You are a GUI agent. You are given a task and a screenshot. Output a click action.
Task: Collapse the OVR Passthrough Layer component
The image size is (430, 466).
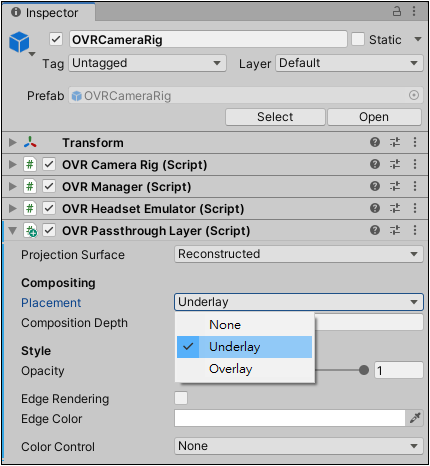(x=13, y=230)
